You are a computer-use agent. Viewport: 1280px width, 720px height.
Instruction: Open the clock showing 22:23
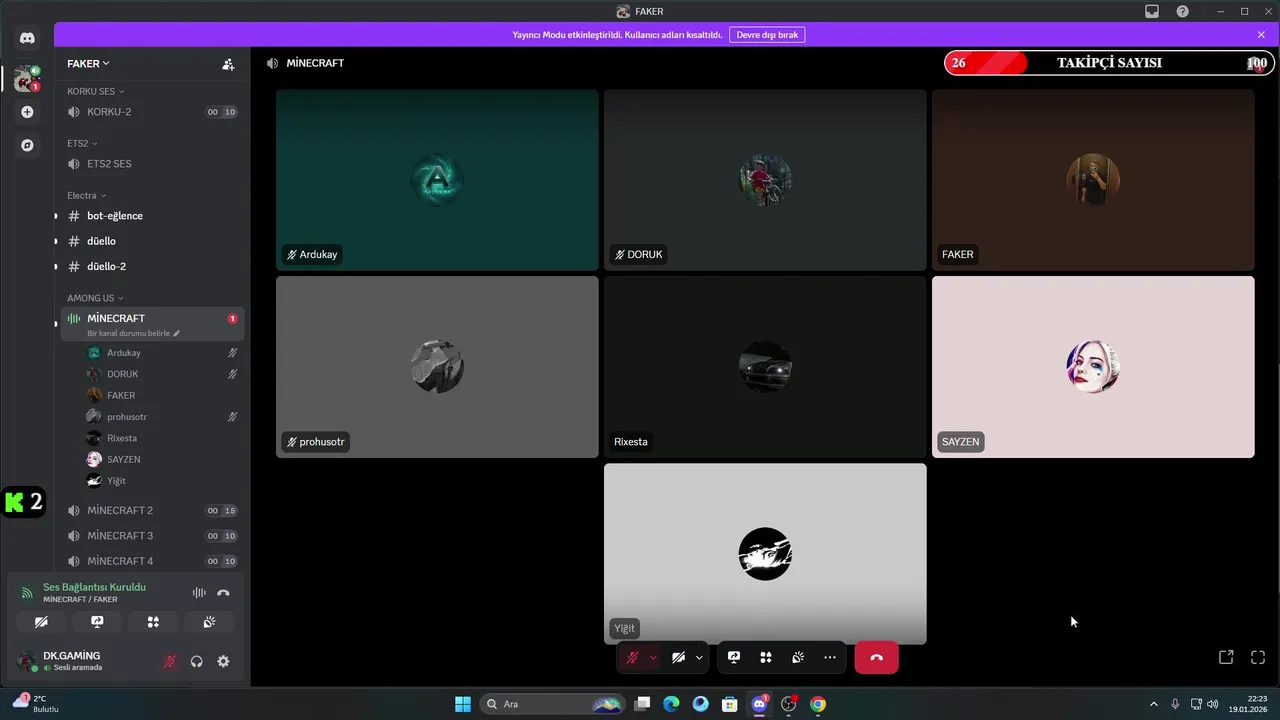pos(1249,704)
